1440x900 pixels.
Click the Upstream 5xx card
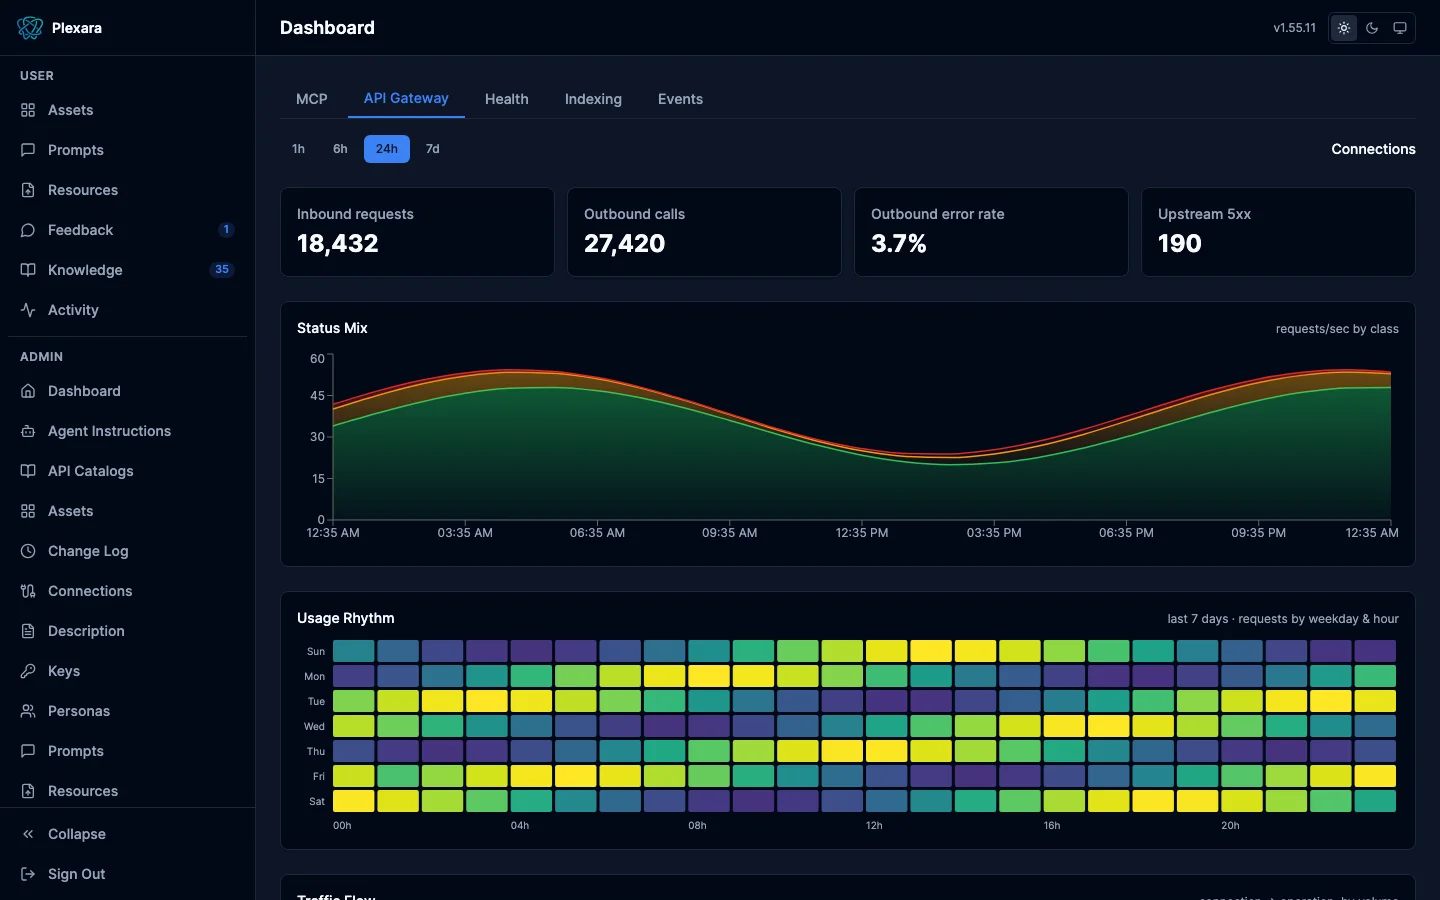pyautogui.click(x=1278, y=232)
